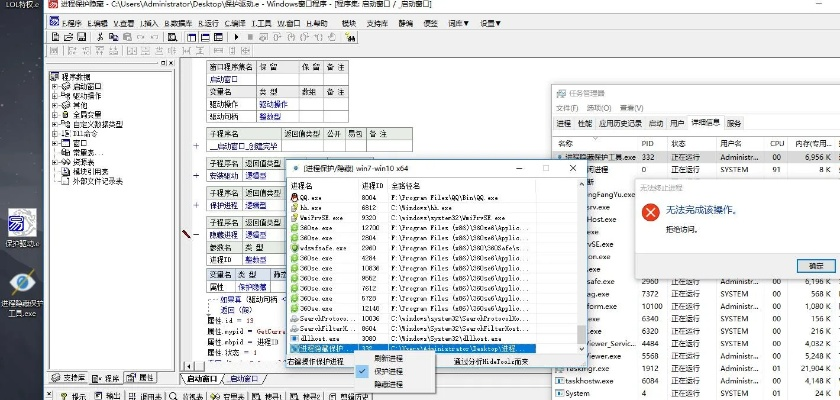Click the 确定 button in error dialog
The width and height of the screenshot is (840, 400).
coord(815,265)
